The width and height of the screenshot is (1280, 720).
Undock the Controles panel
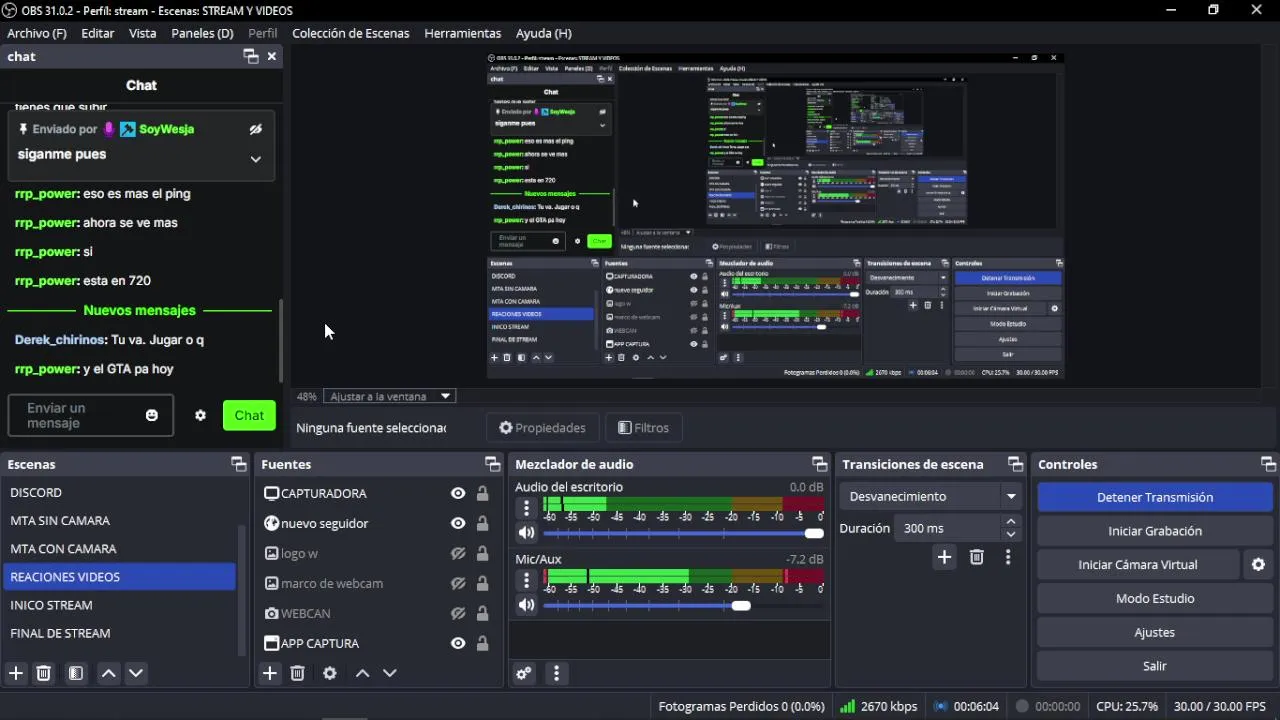click(x=1268, y=464)
